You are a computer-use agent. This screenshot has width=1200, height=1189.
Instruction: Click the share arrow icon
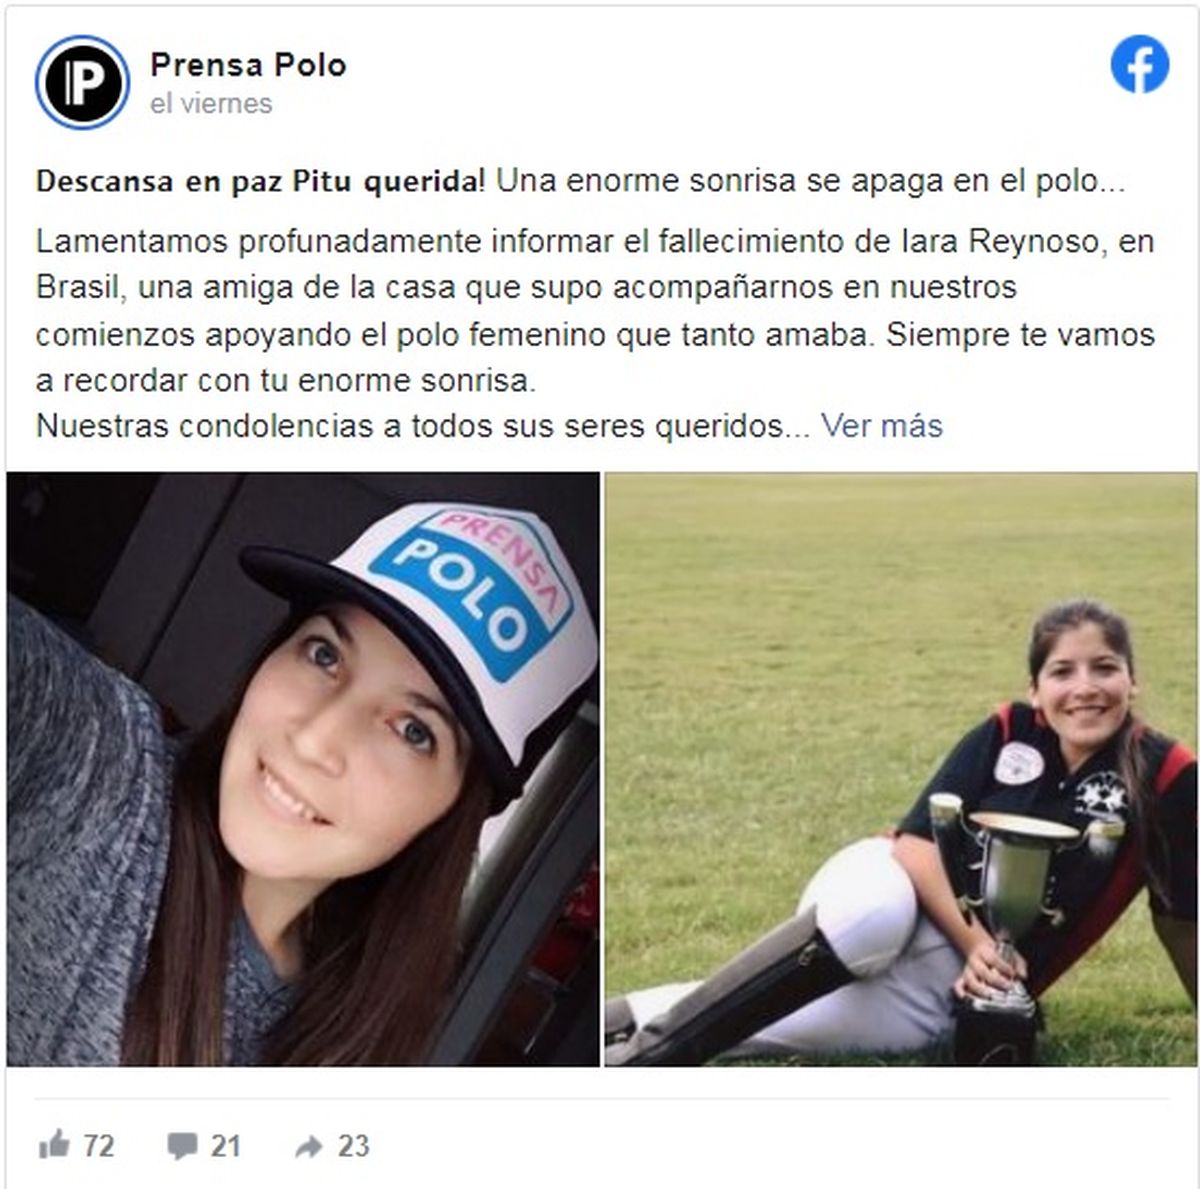click(x=309, y=1146)
